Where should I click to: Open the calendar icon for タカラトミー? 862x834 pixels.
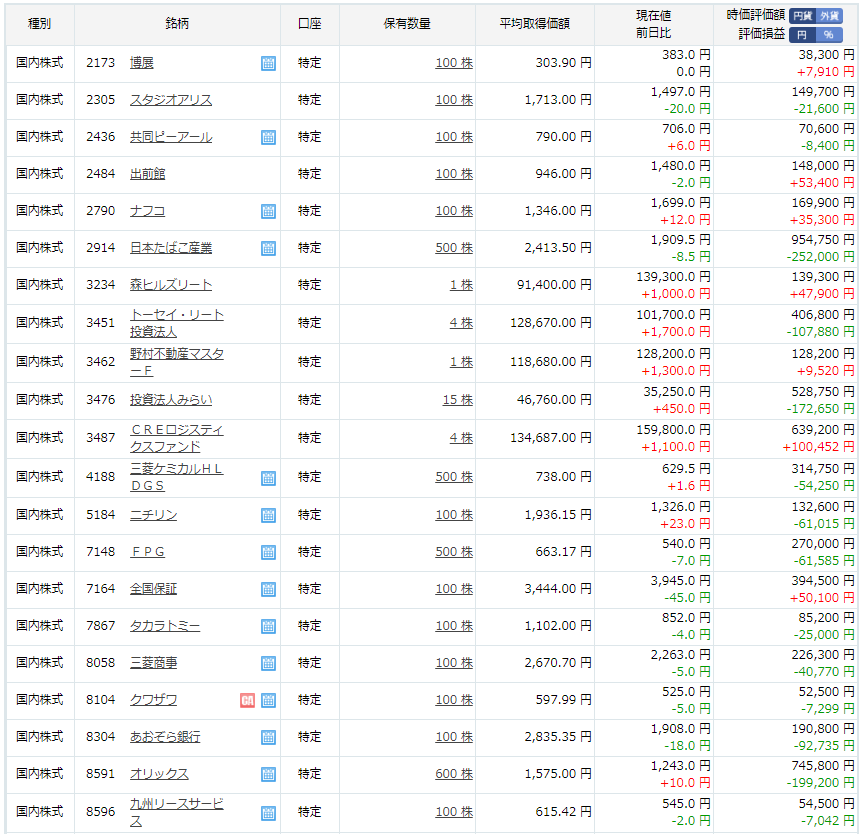tap(268, 626)
